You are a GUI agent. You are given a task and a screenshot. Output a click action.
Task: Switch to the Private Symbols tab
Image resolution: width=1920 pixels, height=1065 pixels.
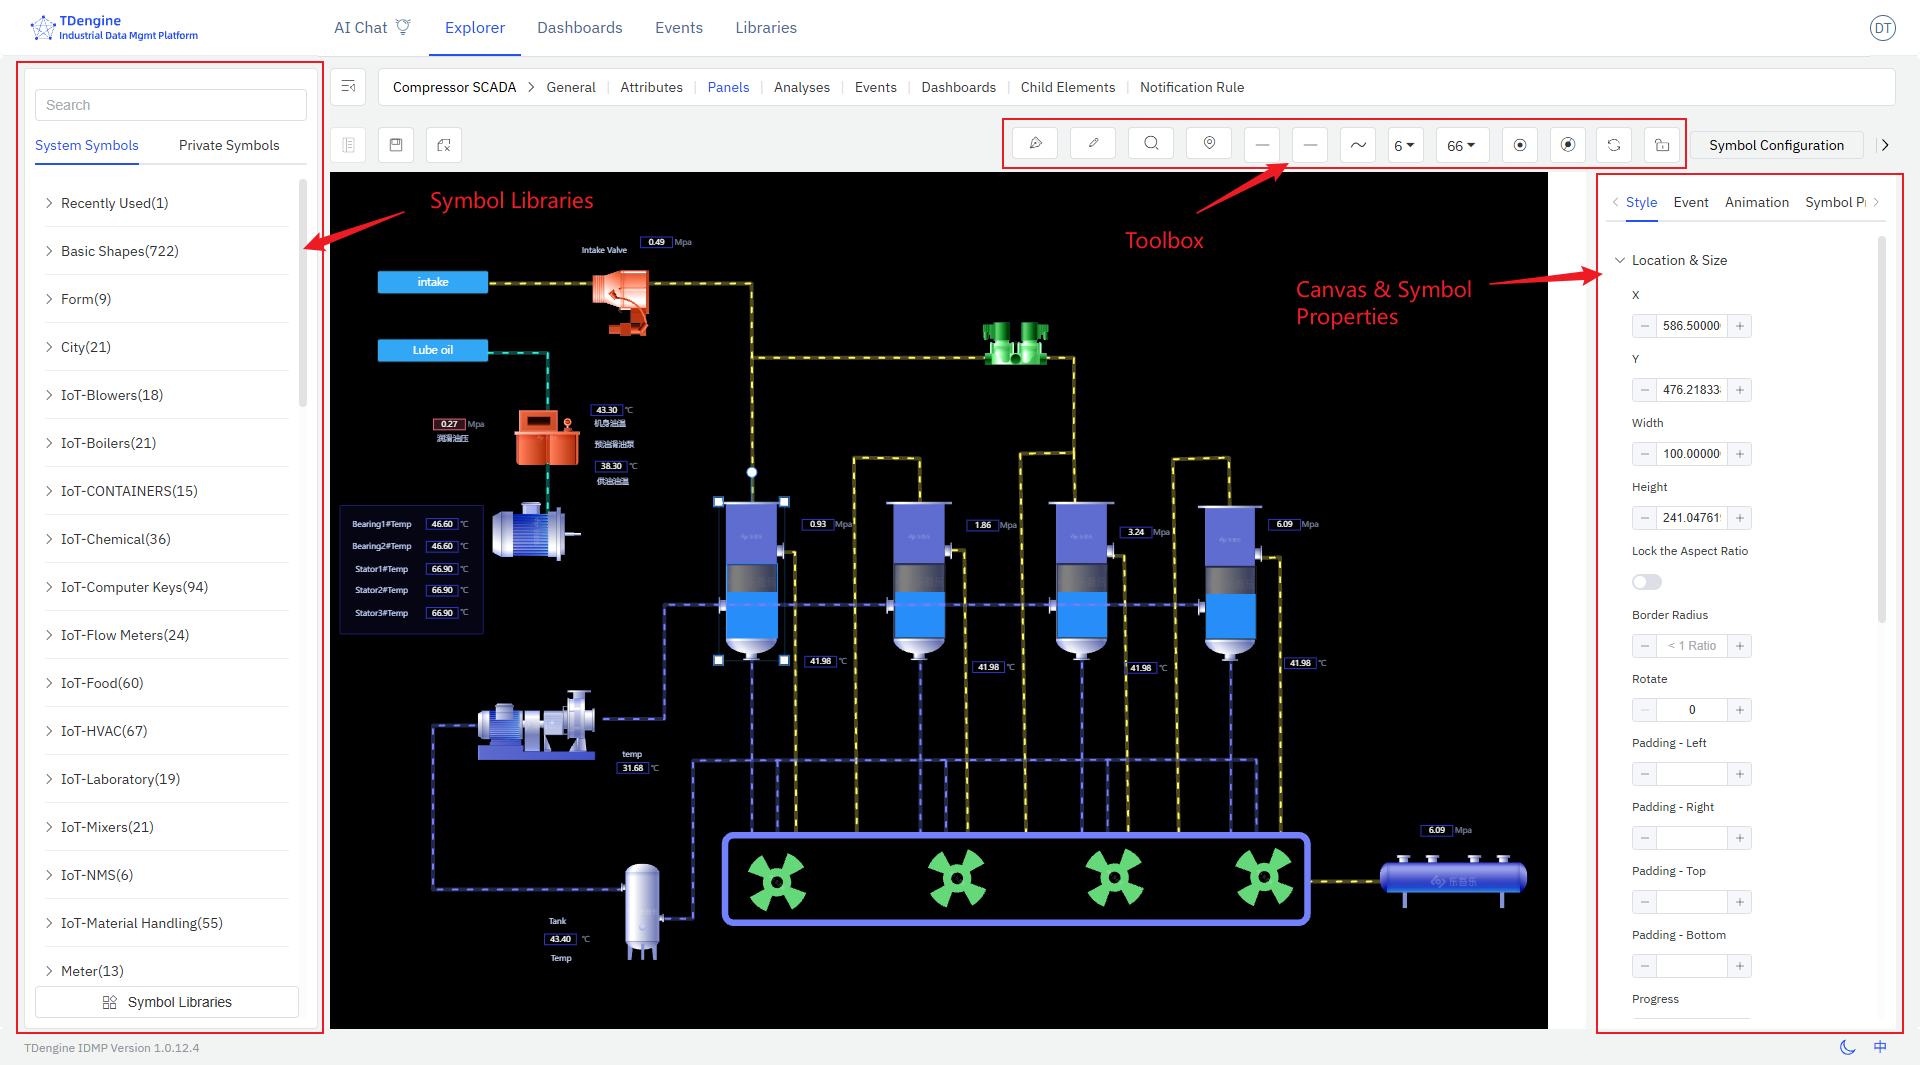click(228, 145)
